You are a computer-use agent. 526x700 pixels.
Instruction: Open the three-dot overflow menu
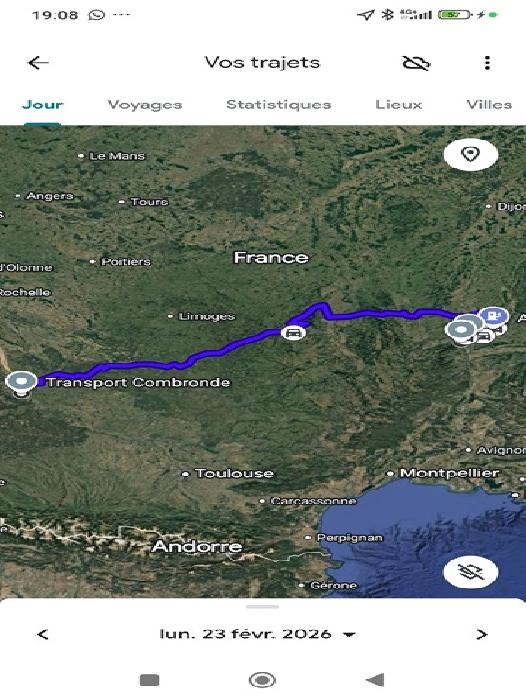(487, 62)
